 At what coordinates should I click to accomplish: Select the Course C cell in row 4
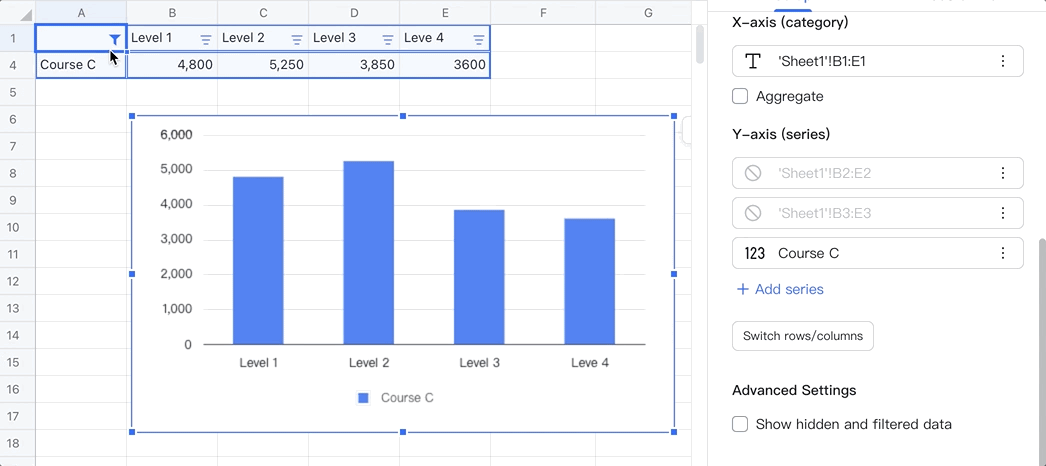80,65
